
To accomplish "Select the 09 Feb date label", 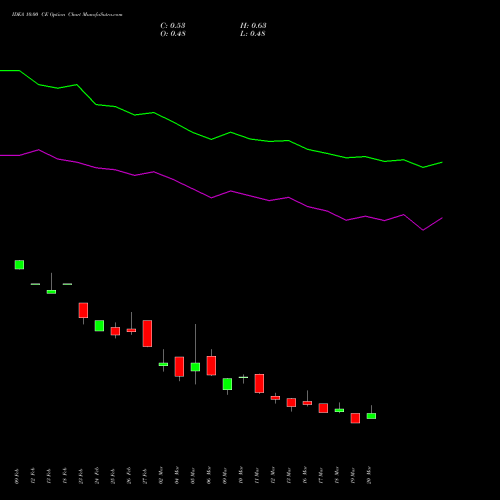I will 17,476.
